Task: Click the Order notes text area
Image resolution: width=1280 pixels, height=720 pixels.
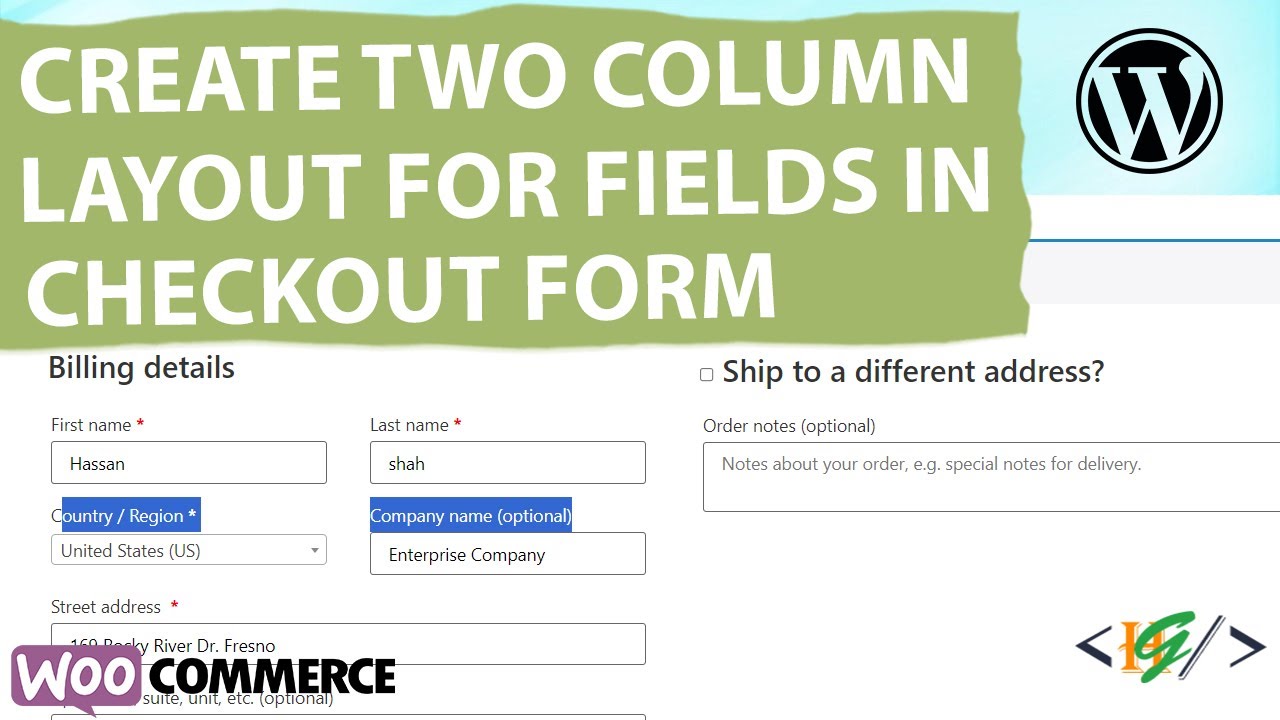Action: (x=991, y=477)
